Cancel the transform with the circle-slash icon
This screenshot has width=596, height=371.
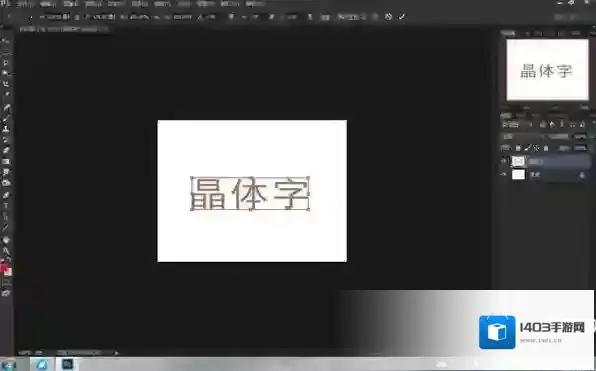click(x=388, y=17)
